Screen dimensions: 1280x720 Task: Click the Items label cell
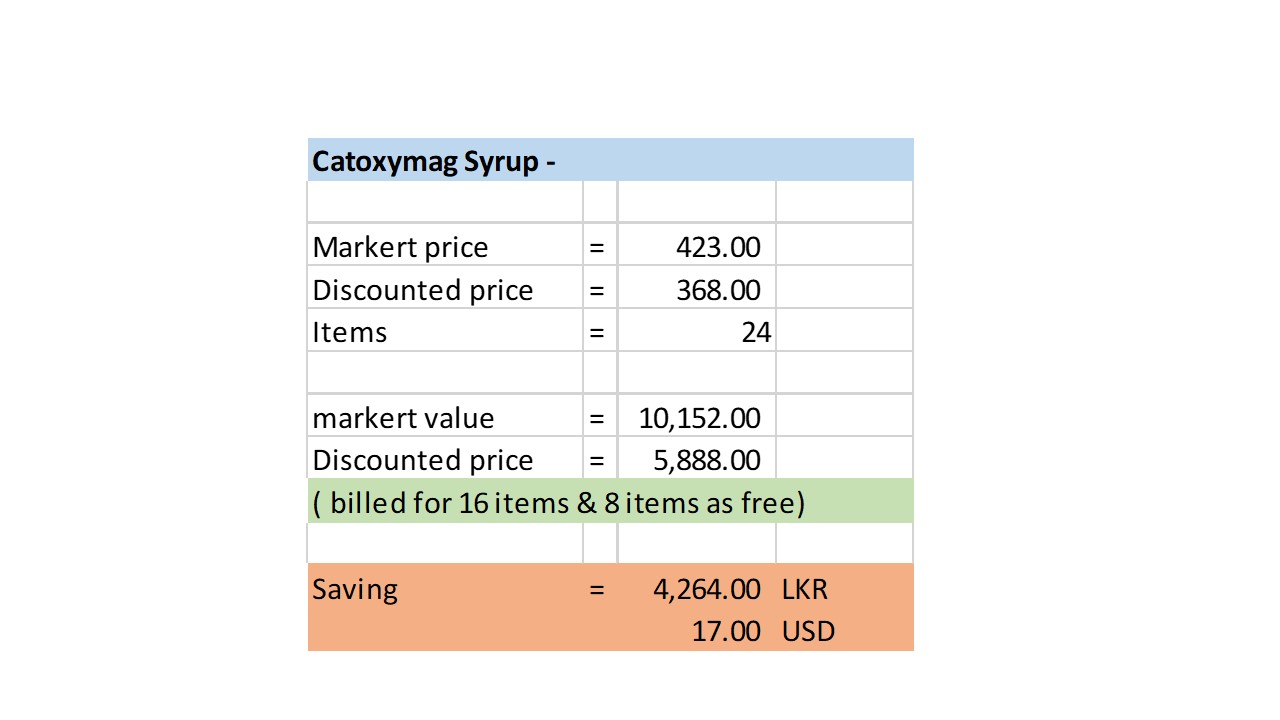[445, 332]
